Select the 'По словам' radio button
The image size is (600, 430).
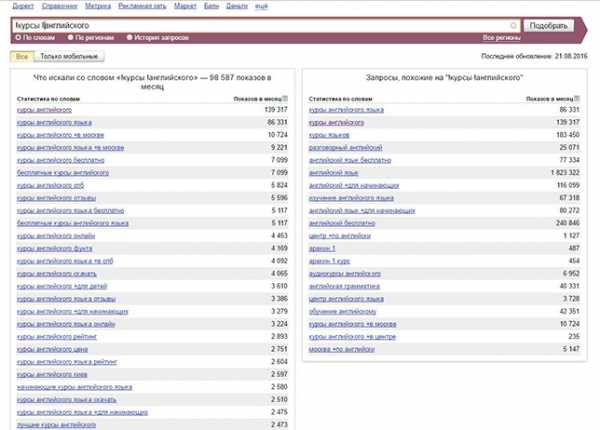[x=16, y=38]
